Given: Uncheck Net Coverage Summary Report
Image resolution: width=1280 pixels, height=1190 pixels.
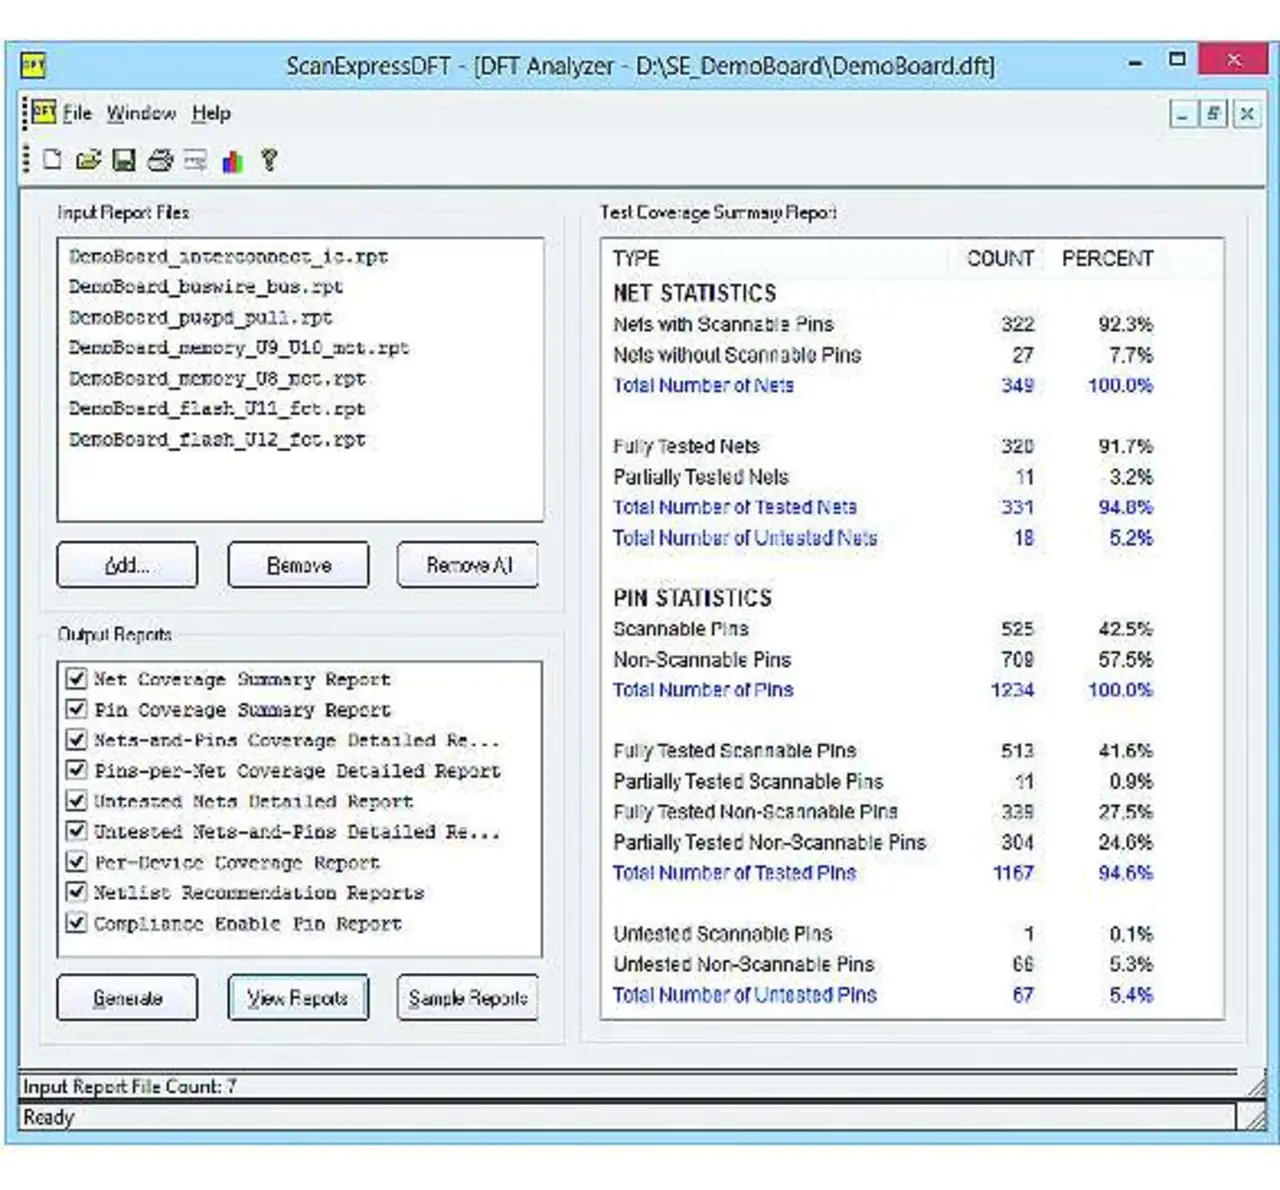Looking at the screenshot, I should pyautogui.click(x=76, y=679).
